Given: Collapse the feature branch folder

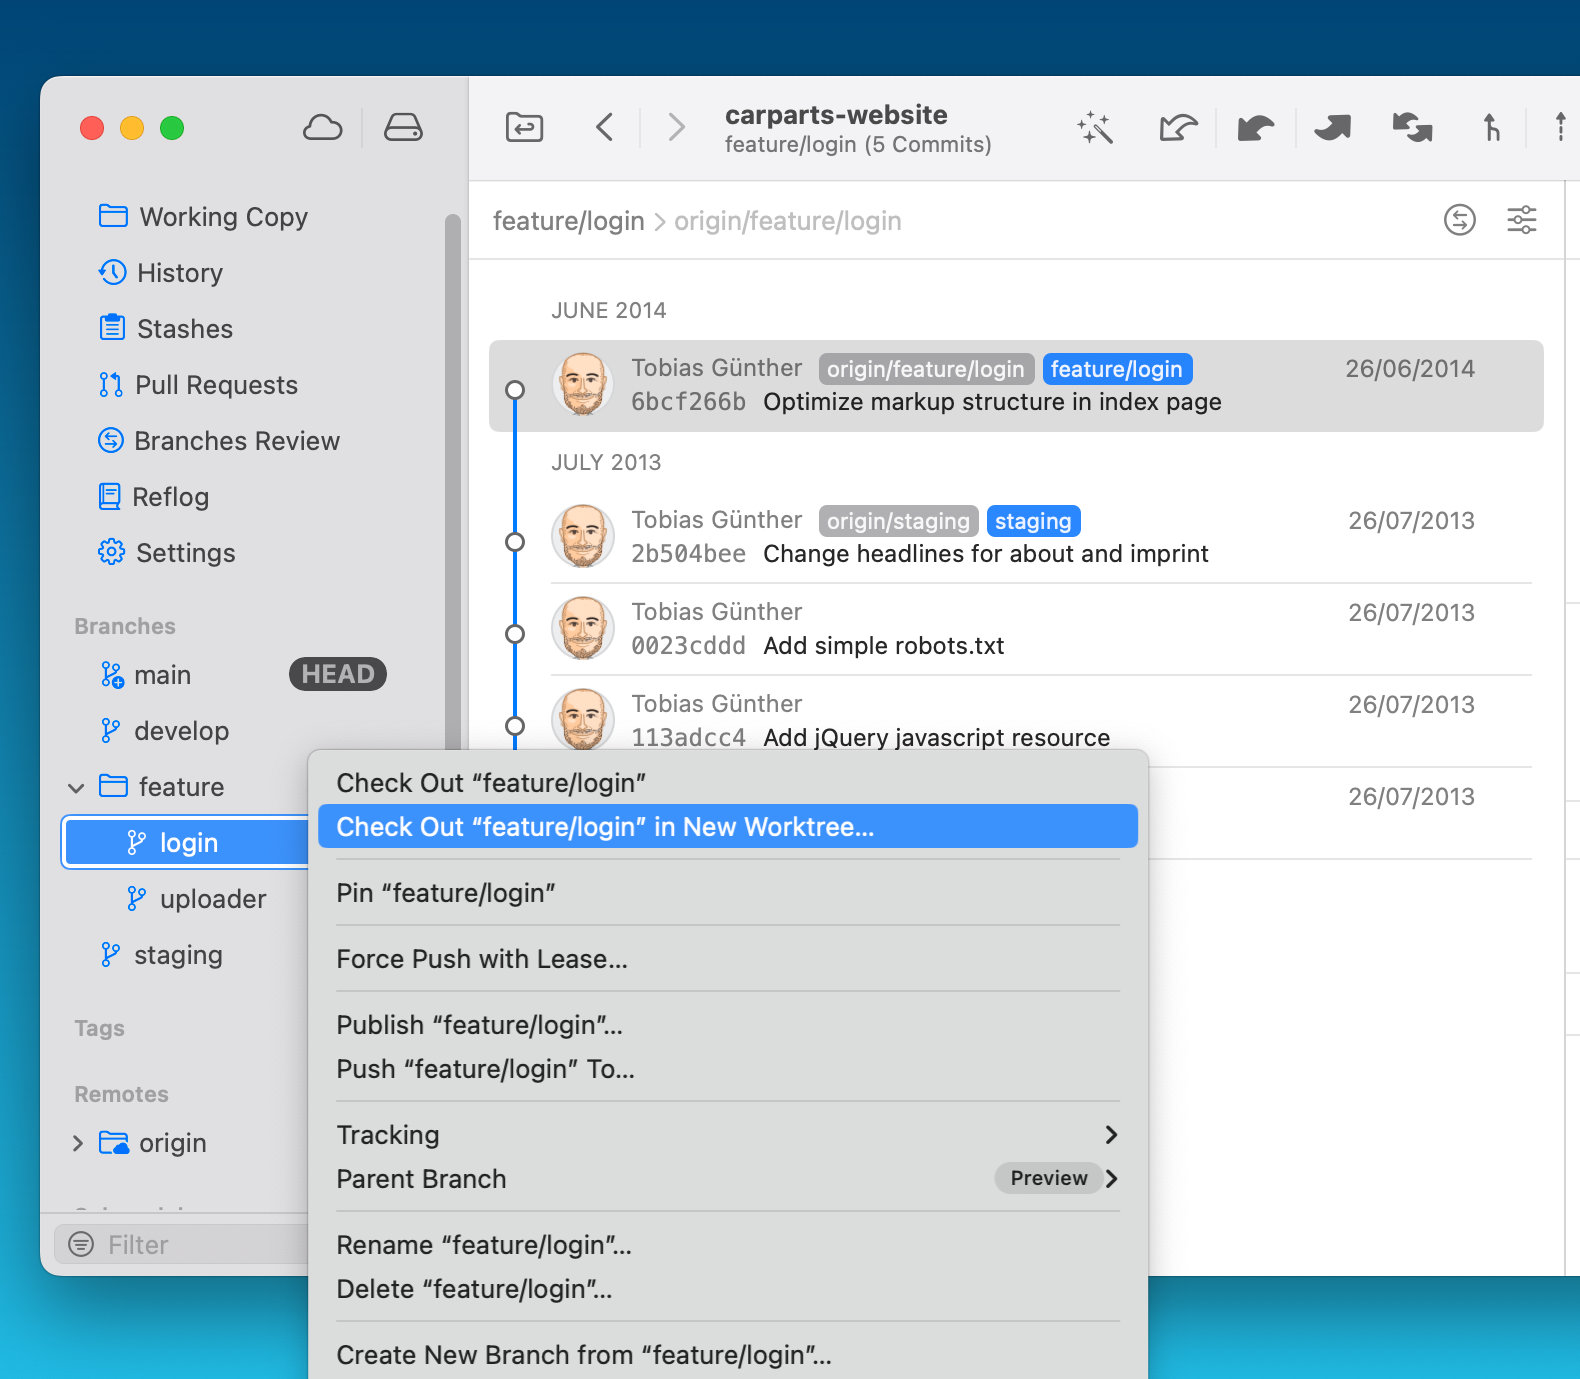Looking at the screenshot, I should 76,788.
